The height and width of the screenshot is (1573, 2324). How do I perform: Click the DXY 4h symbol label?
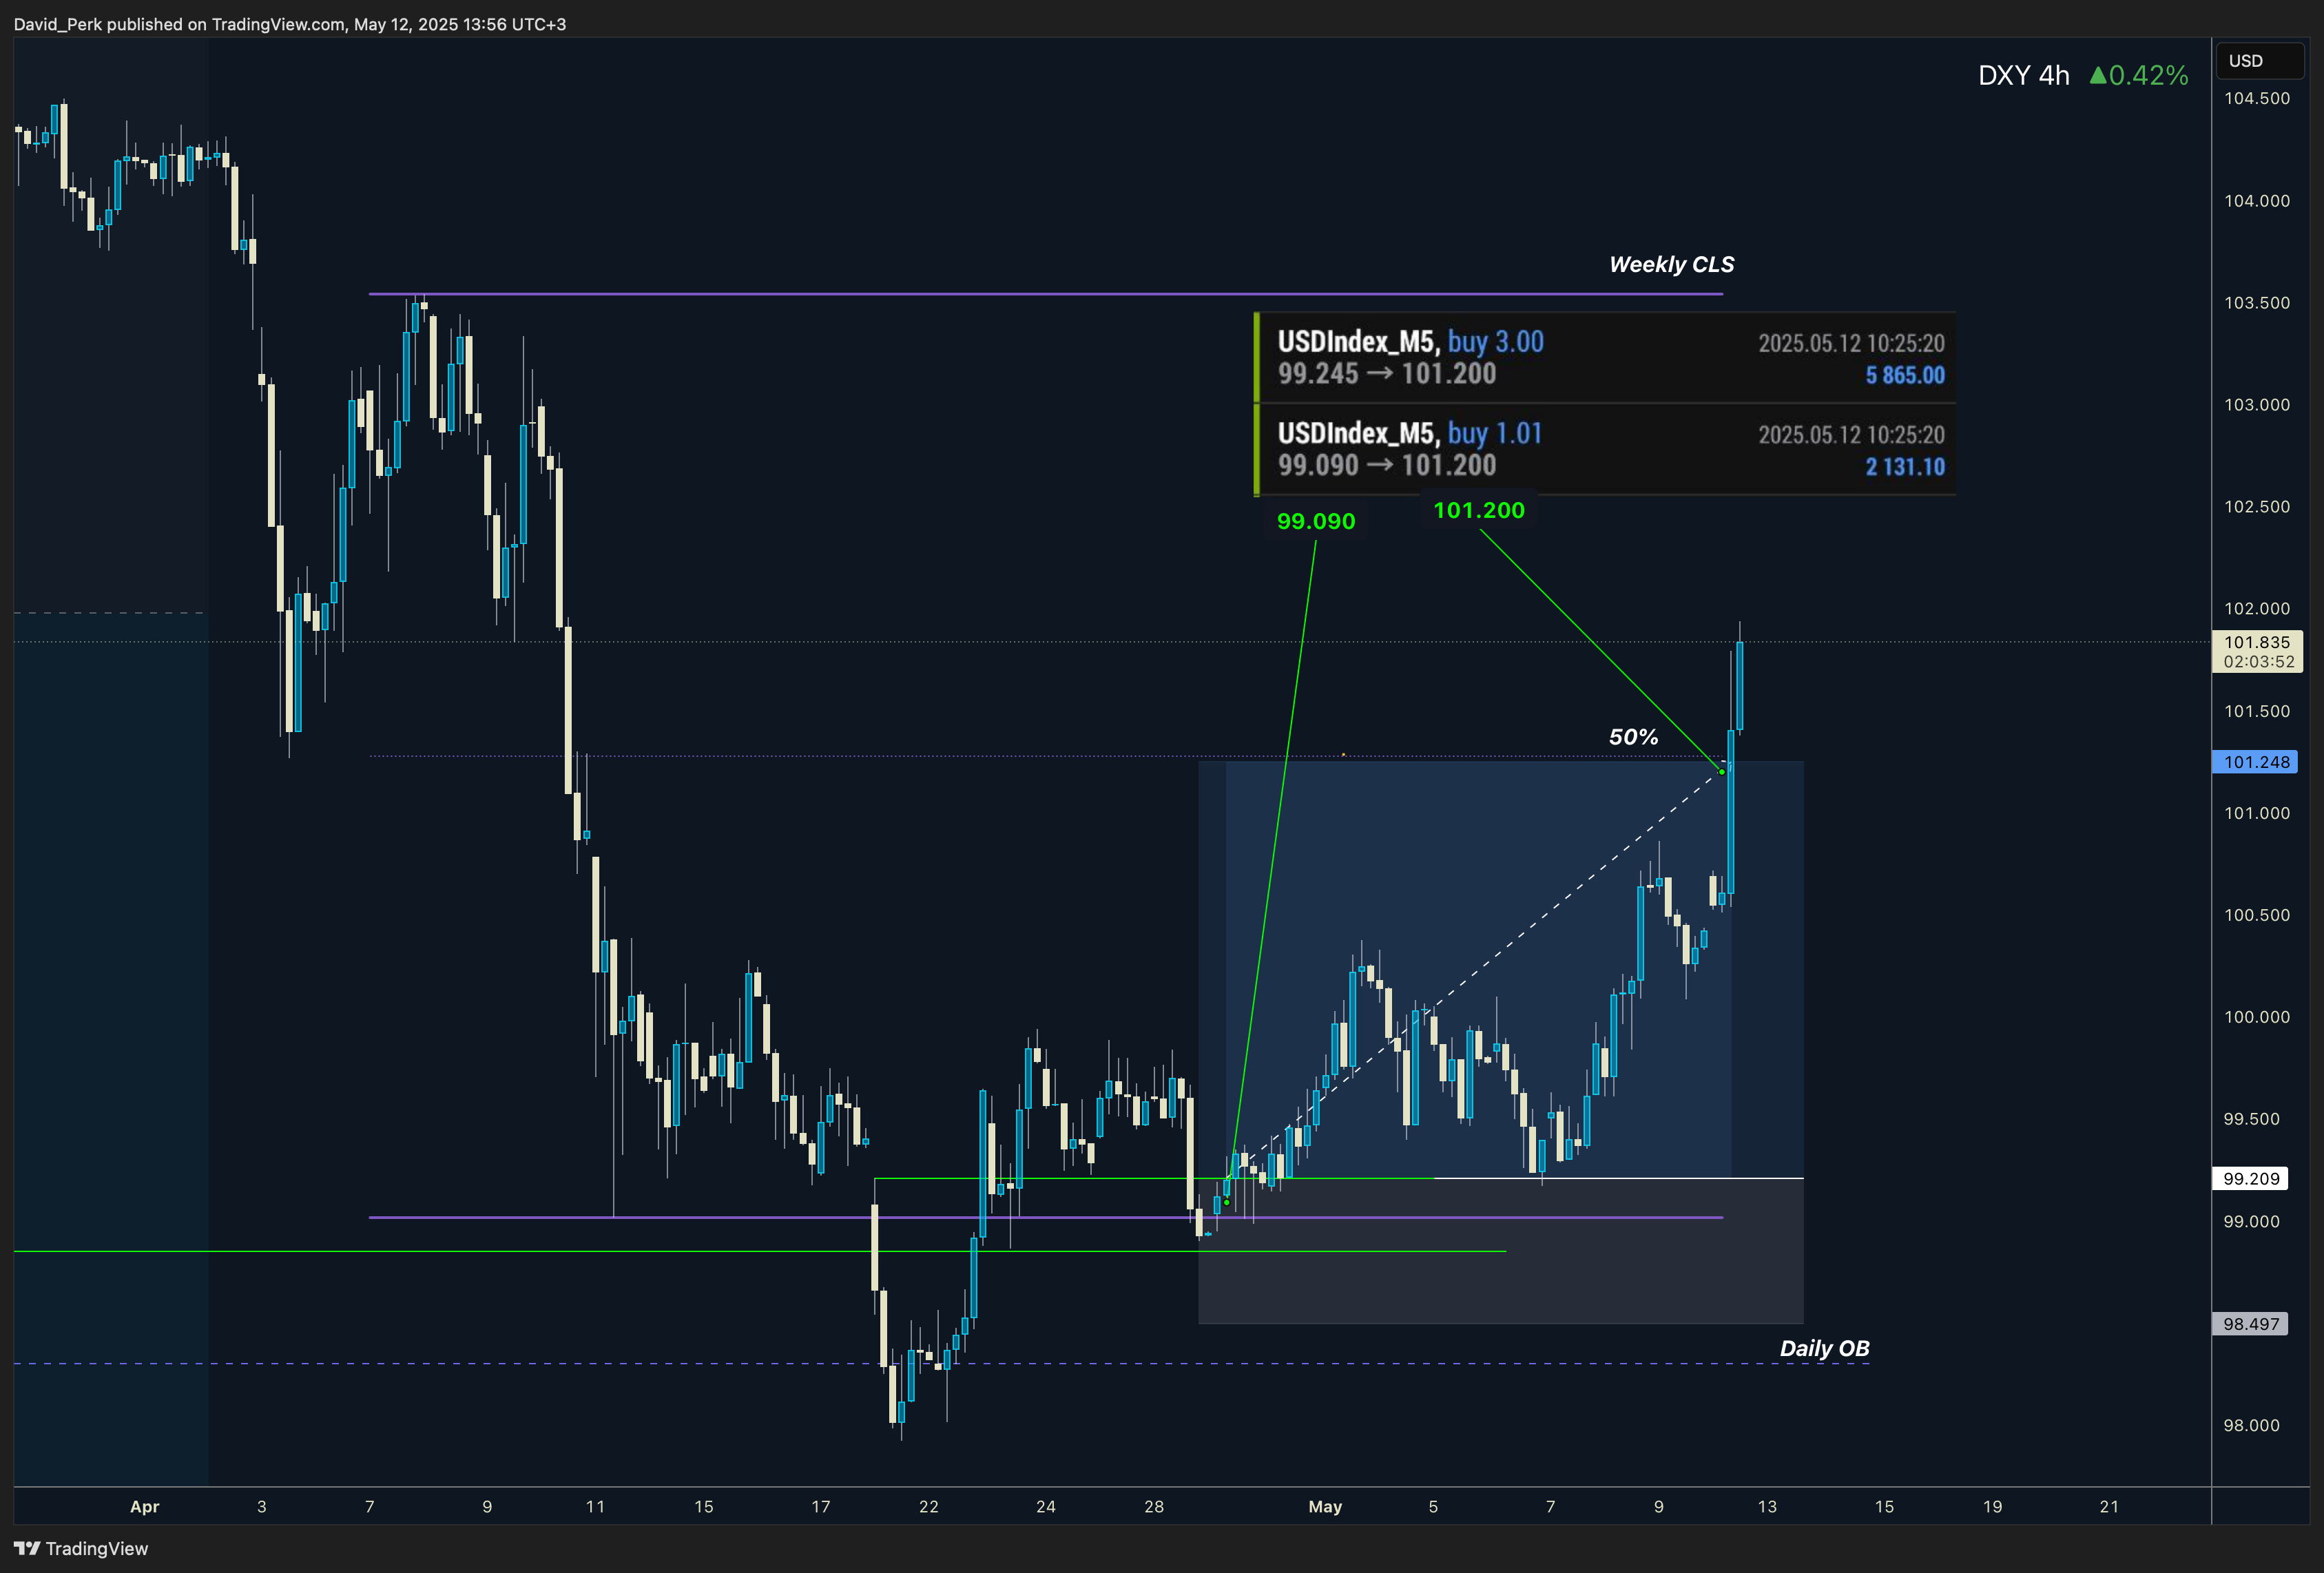coord(2023,76)
